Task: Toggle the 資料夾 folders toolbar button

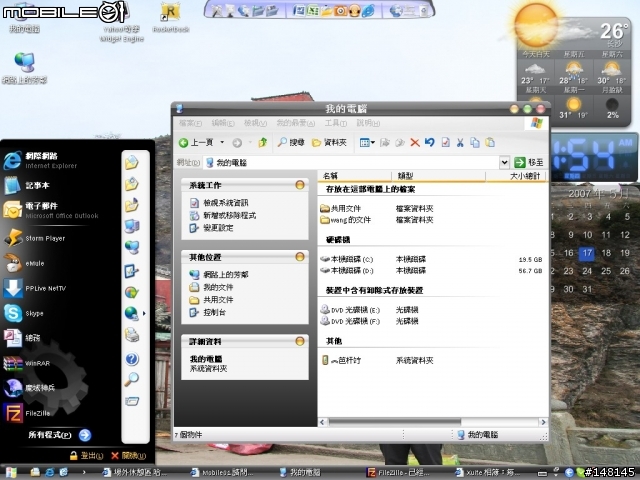Action: coord(329,142)
